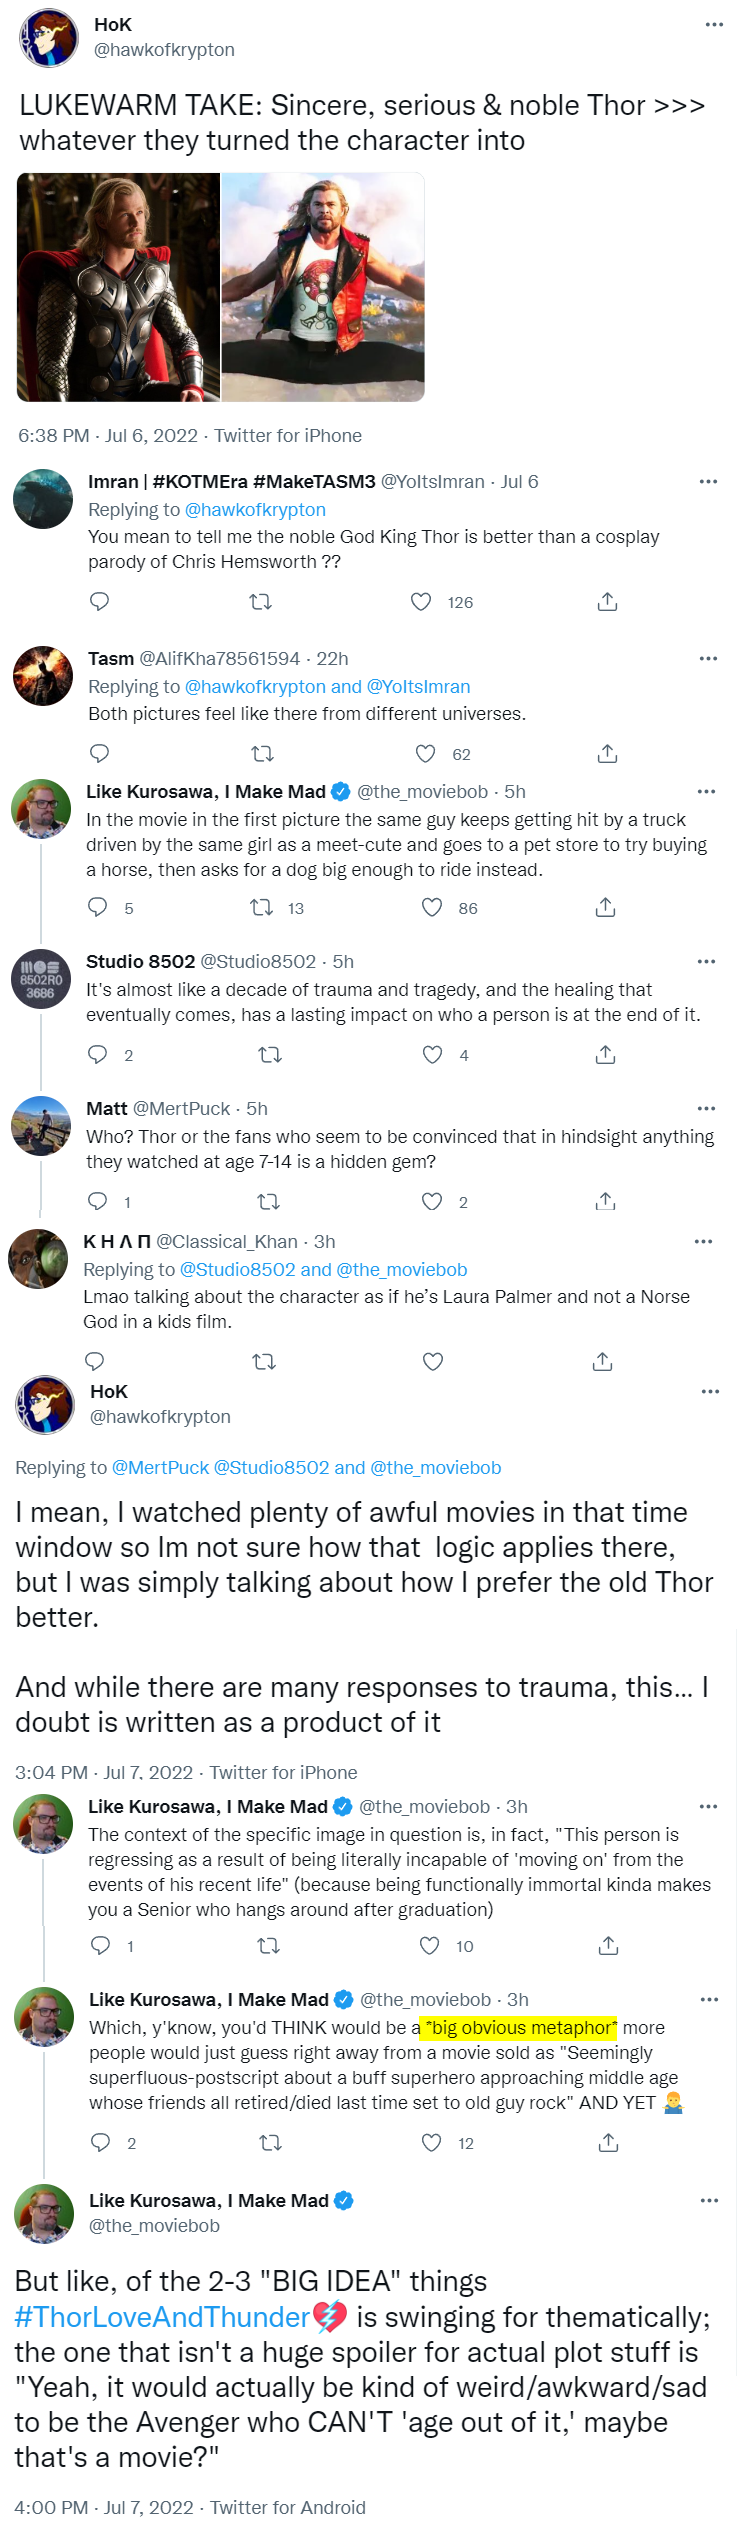This screenshot has width=739, height=2544.
Task: Open more options on HoK's original tweet
Action: (714, 25)
